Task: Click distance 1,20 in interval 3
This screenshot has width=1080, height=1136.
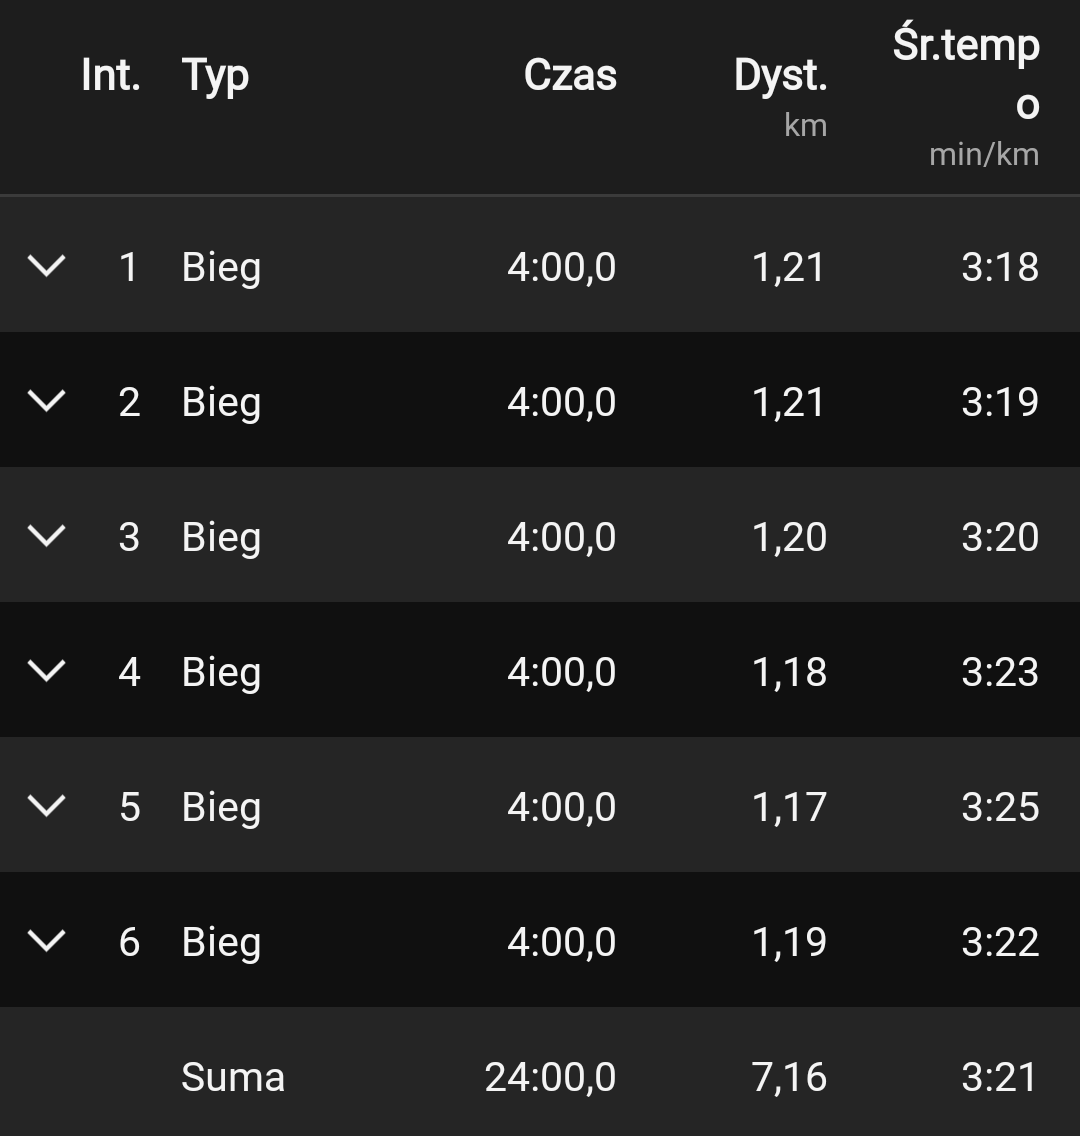Action: pyautogui.click(x=789, y=537)
